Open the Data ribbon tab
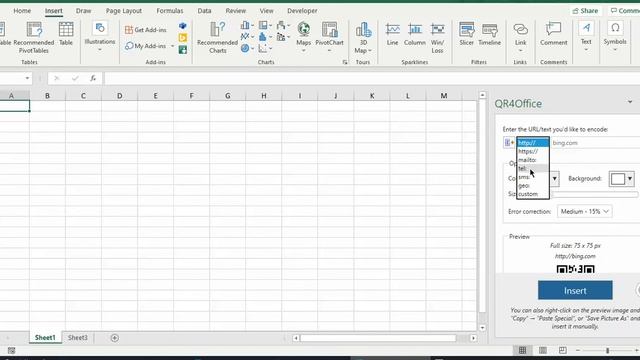This screenshot has width=640, height=360. click(204, 11)
